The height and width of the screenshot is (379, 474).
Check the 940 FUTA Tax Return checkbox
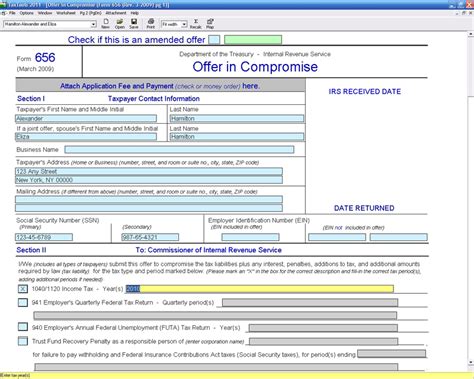click(23, 327)
